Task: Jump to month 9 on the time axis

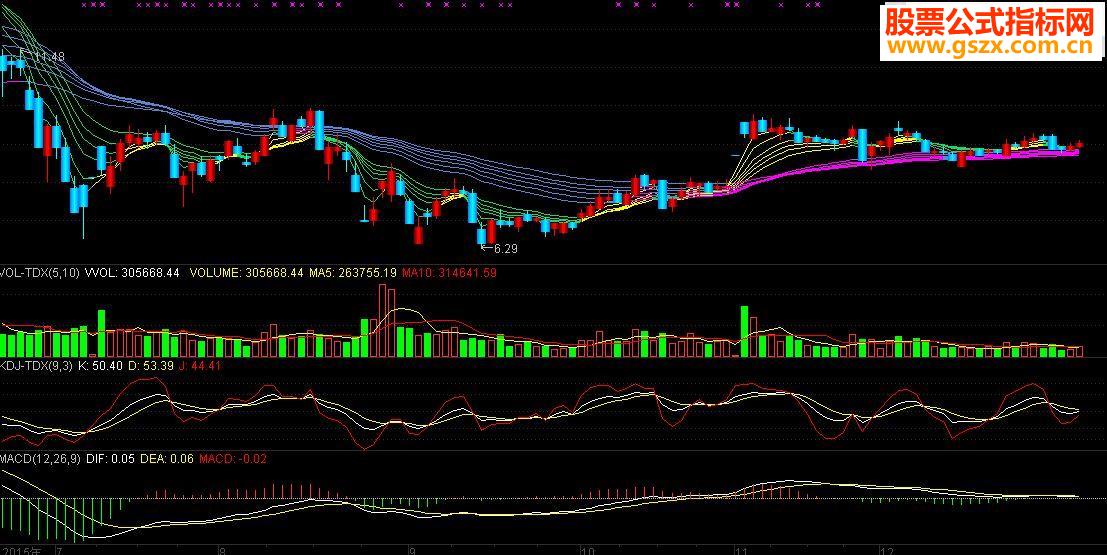Action: tap(412, 550)
